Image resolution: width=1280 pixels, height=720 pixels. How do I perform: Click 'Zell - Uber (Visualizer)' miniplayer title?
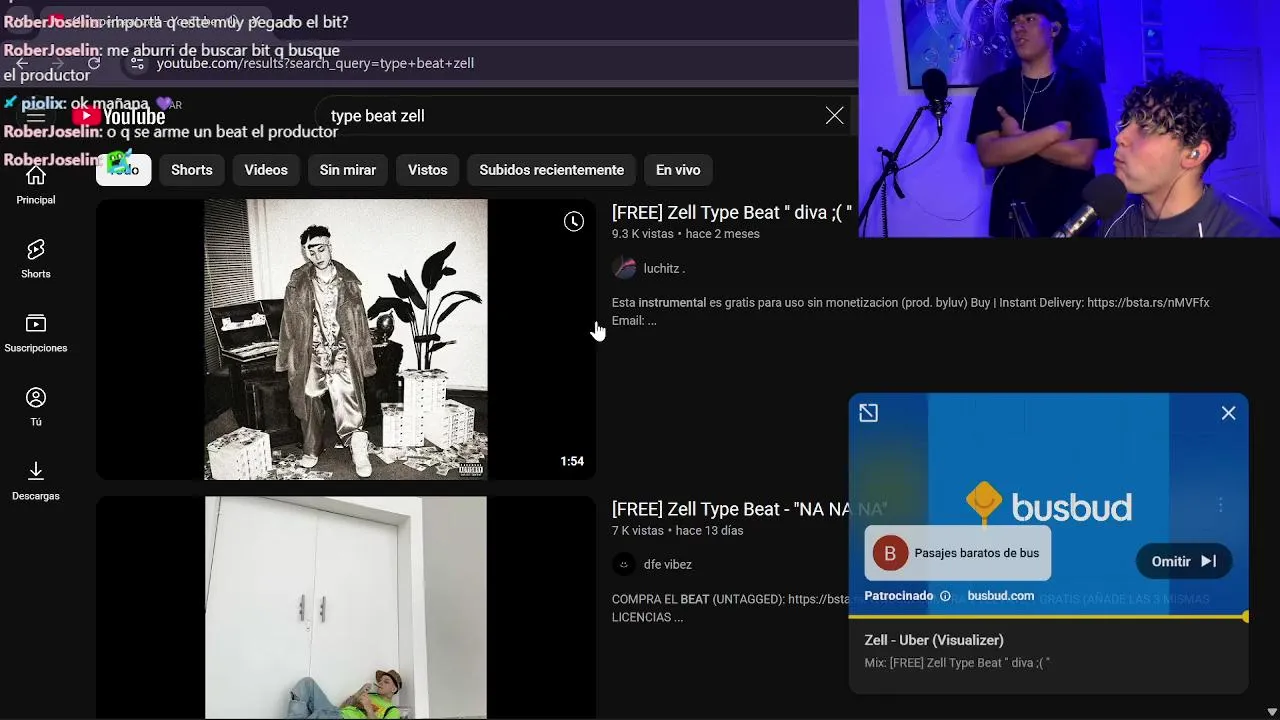(x=934, y=640)
